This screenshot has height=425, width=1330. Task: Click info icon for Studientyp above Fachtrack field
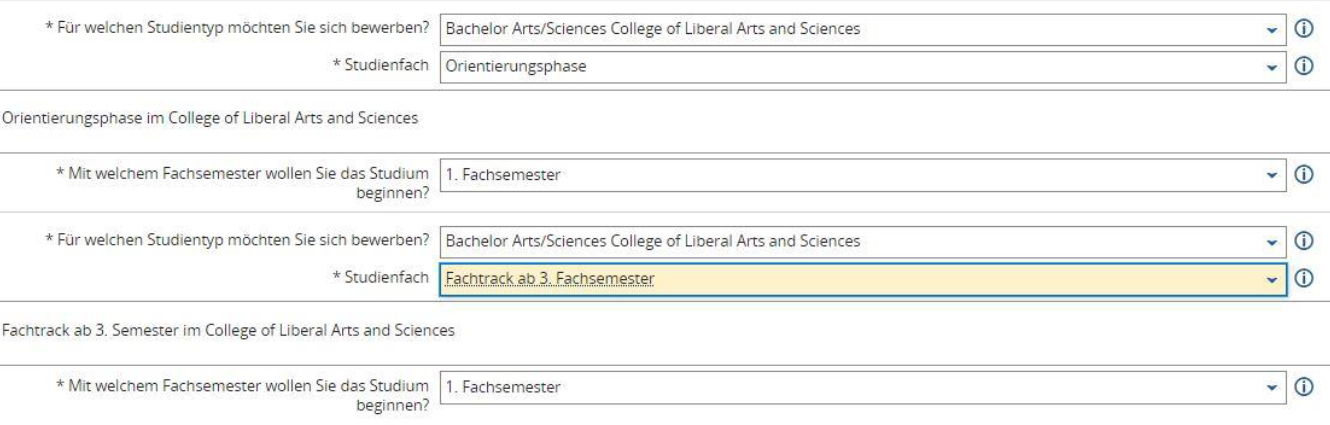(x=1303, y=240)
